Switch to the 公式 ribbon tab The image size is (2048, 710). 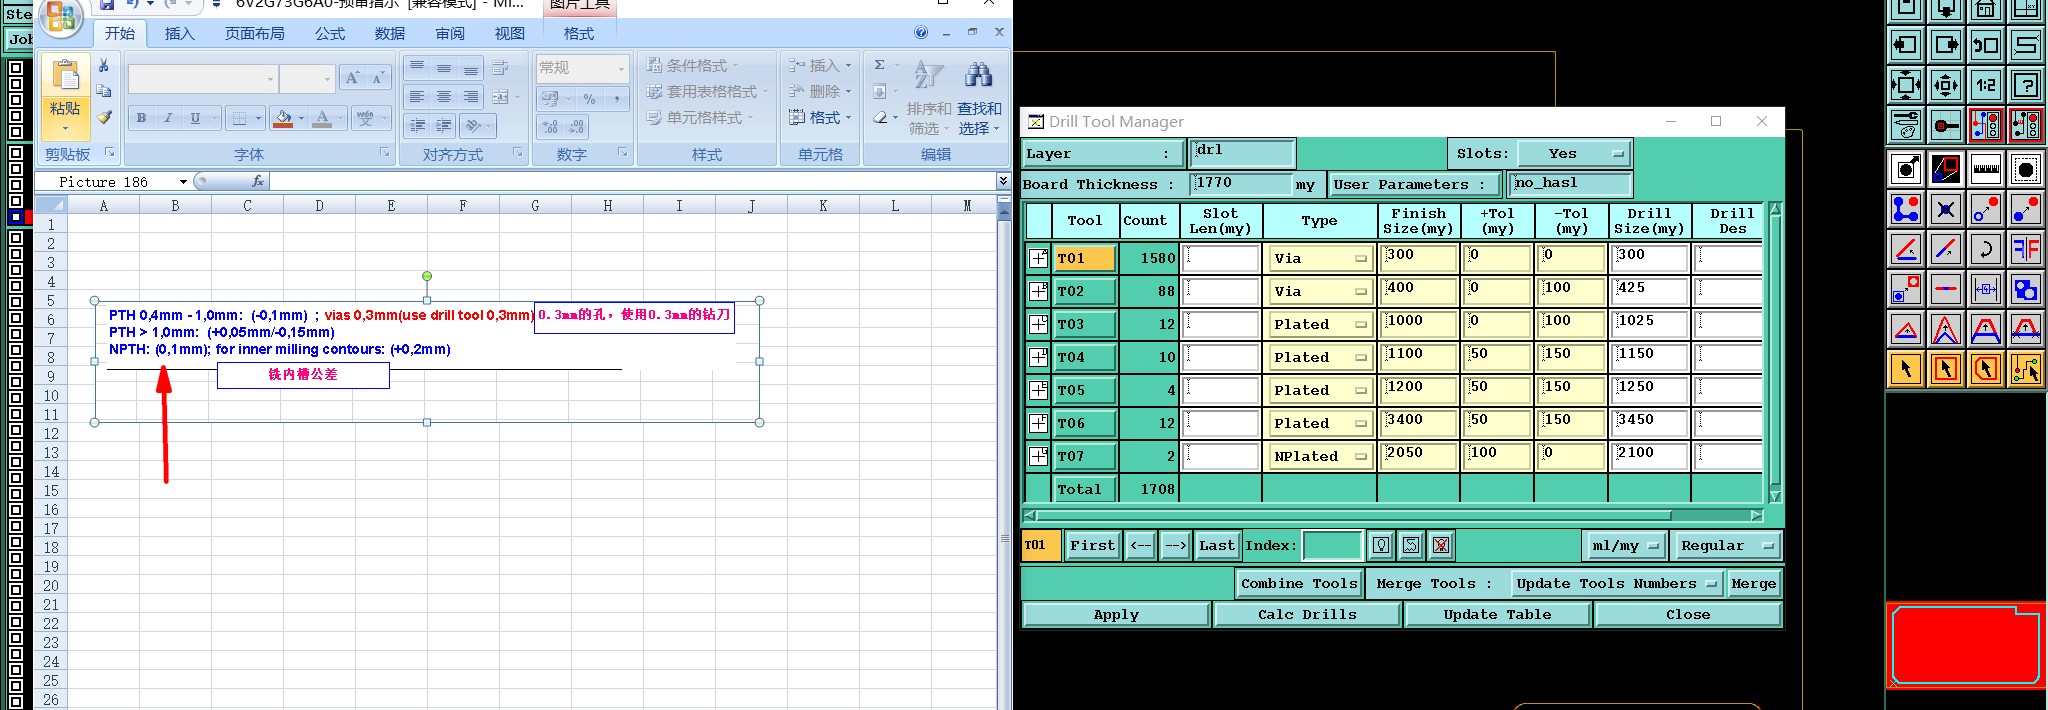tap(329, 33)
